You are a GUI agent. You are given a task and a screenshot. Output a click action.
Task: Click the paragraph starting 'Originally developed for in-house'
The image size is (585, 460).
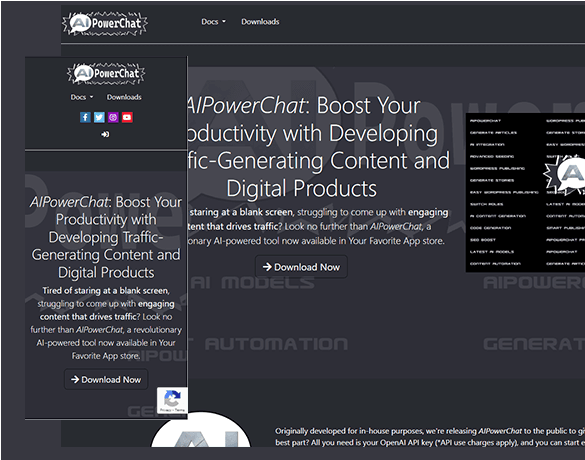pos(430,437)
